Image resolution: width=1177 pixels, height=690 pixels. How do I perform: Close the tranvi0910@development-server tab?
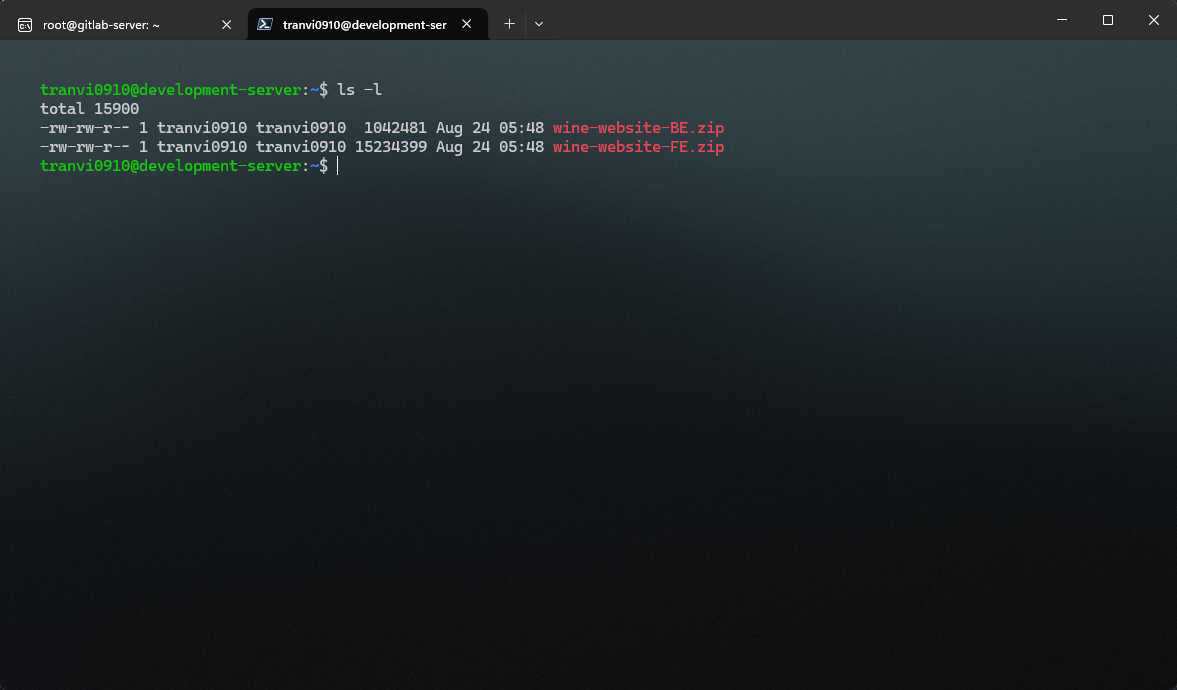point(467,24)
